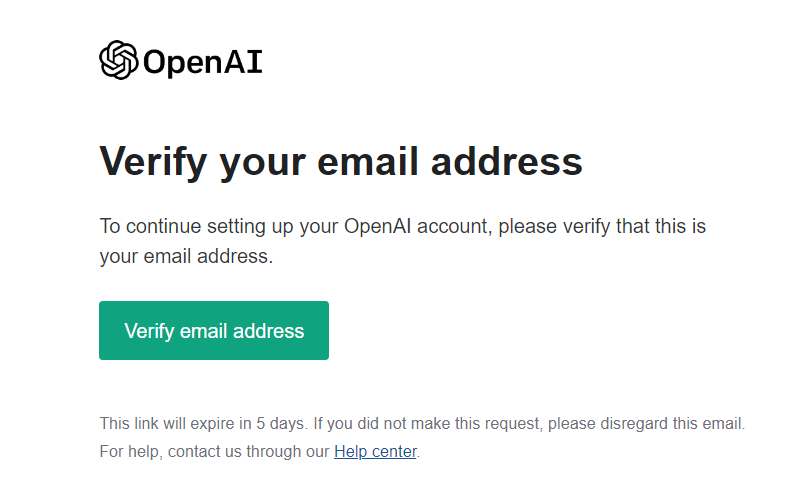802x498 pixels.
Task: Click "please verify that this is" text
Action: 602,226
